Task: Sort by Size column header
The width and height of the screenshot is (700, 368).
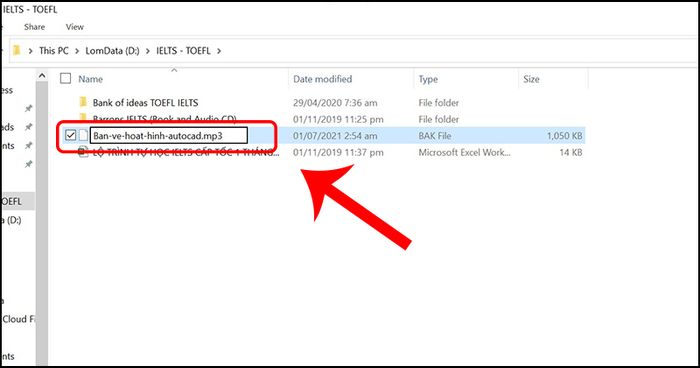Action: [531, 79]
